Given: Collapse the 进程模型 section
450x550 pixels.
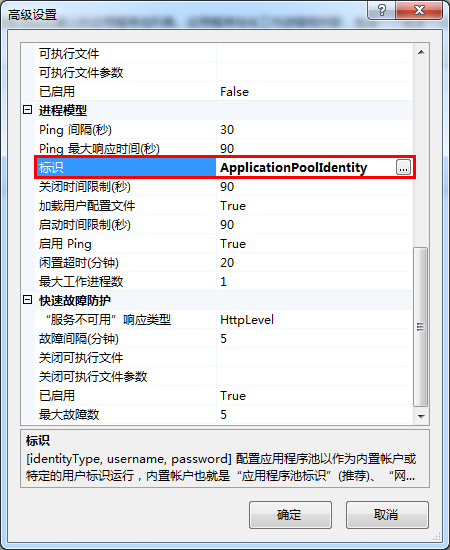Looking at the screenshot, I should (27, 110).
